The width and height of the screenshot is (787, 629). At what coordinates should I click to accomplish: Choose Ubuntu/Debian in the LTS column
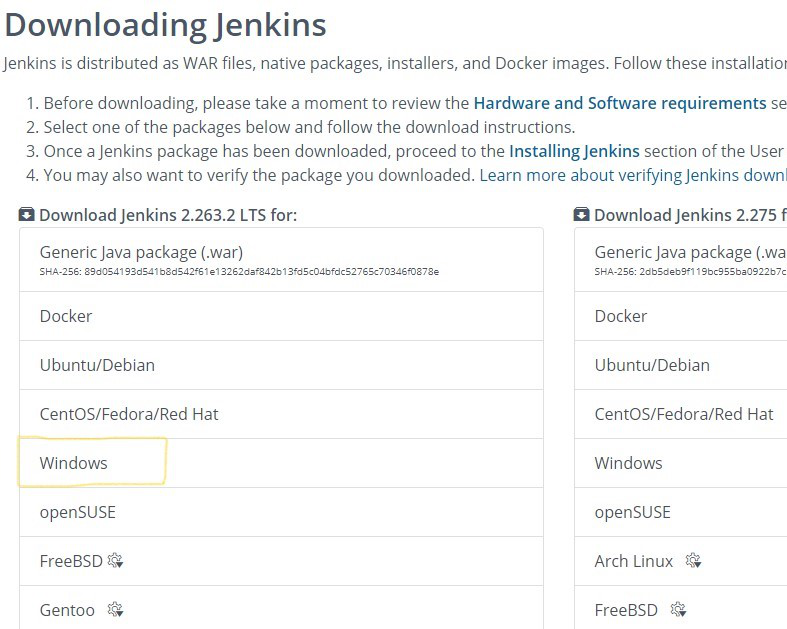click(x=281, y=365)
